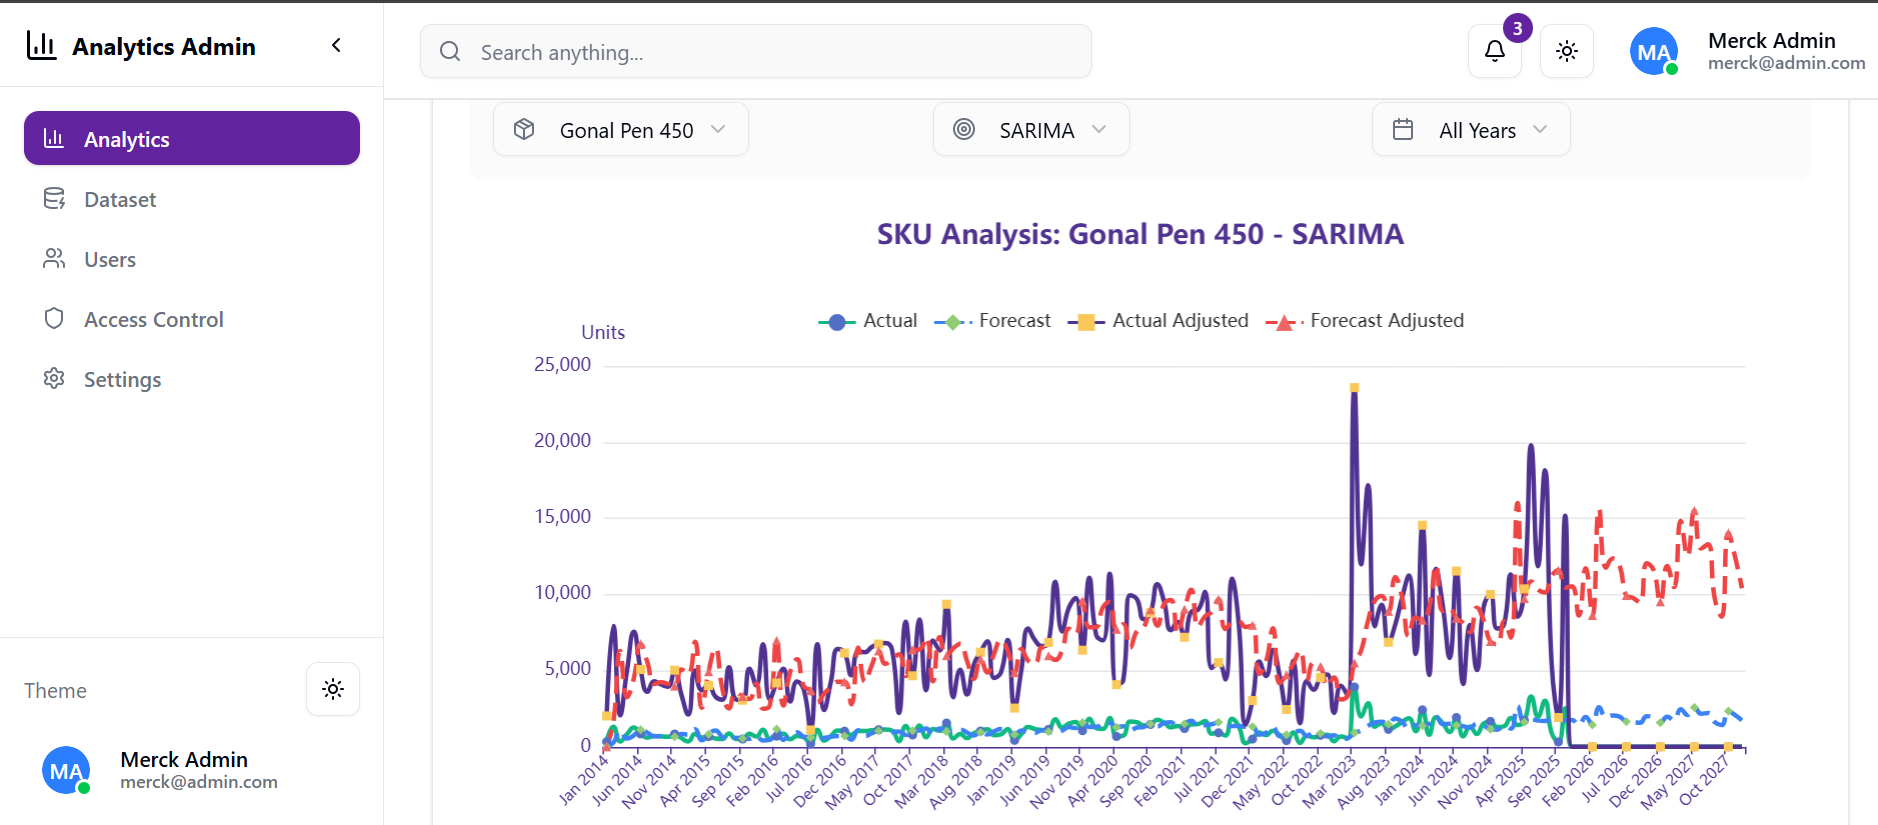Click the Analytics Admin bar chart logo

[41, 45]
